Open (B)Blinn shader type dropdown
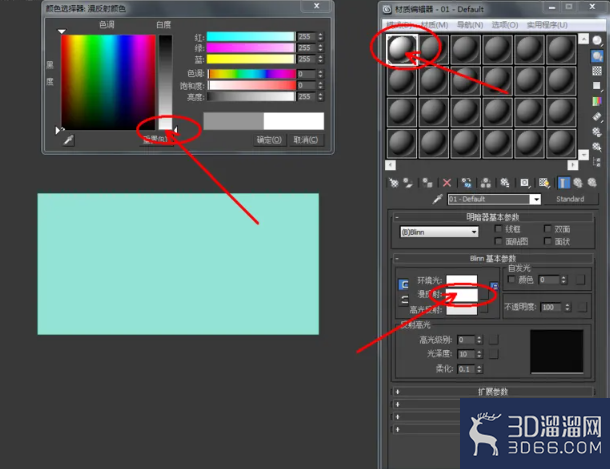This screenshot has width=610, height=469. coord(439,232)
